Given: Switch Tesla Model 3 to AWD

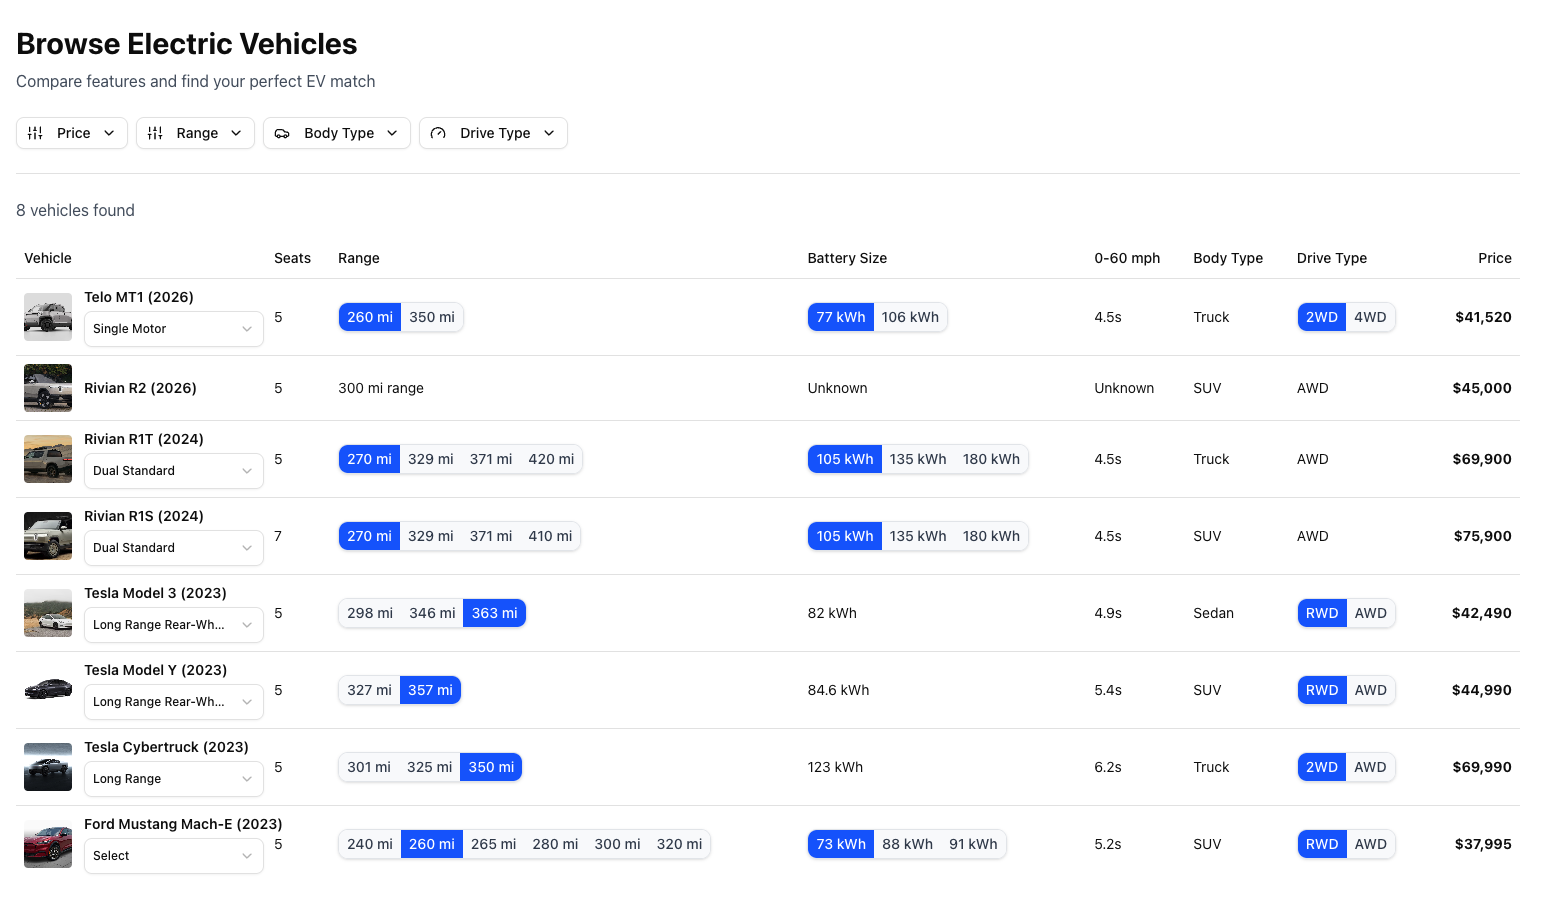Looking at the screenshot, I should (1370, 613).
